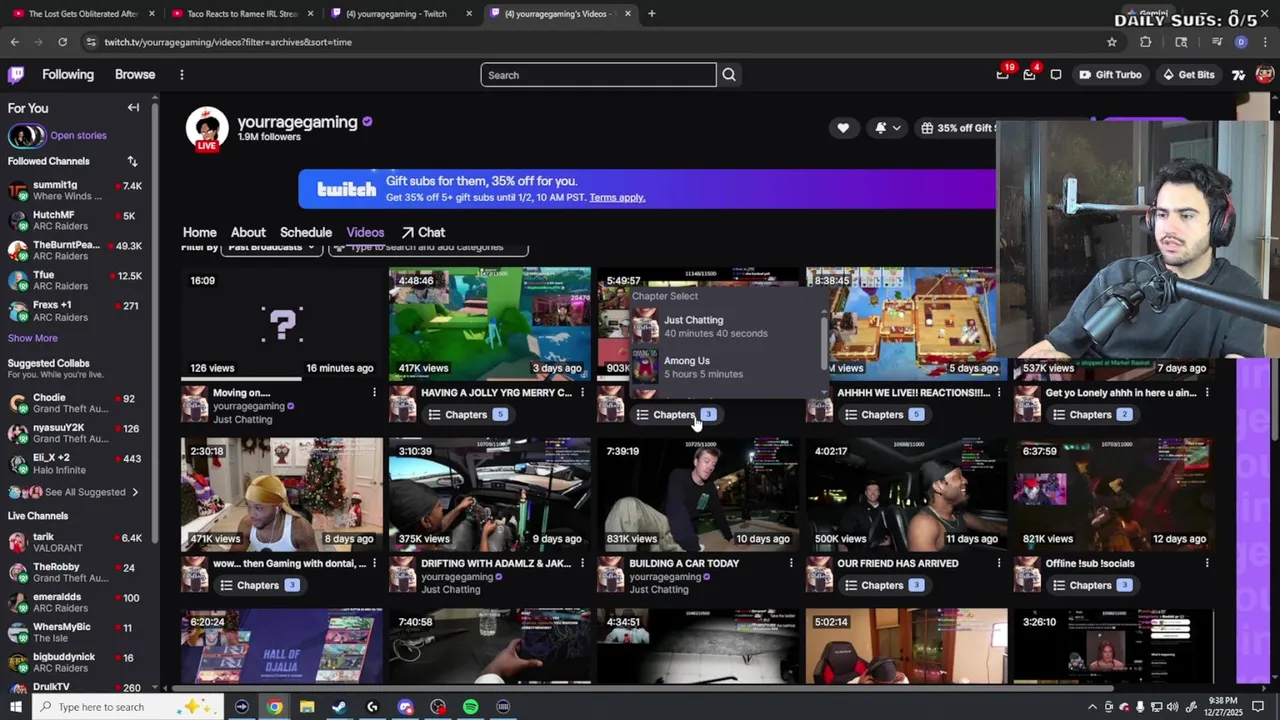Open tarik VALORANT live channel
Viewport: 1280px width, 720px height.
pyautogui.click(x=75, y=542)
